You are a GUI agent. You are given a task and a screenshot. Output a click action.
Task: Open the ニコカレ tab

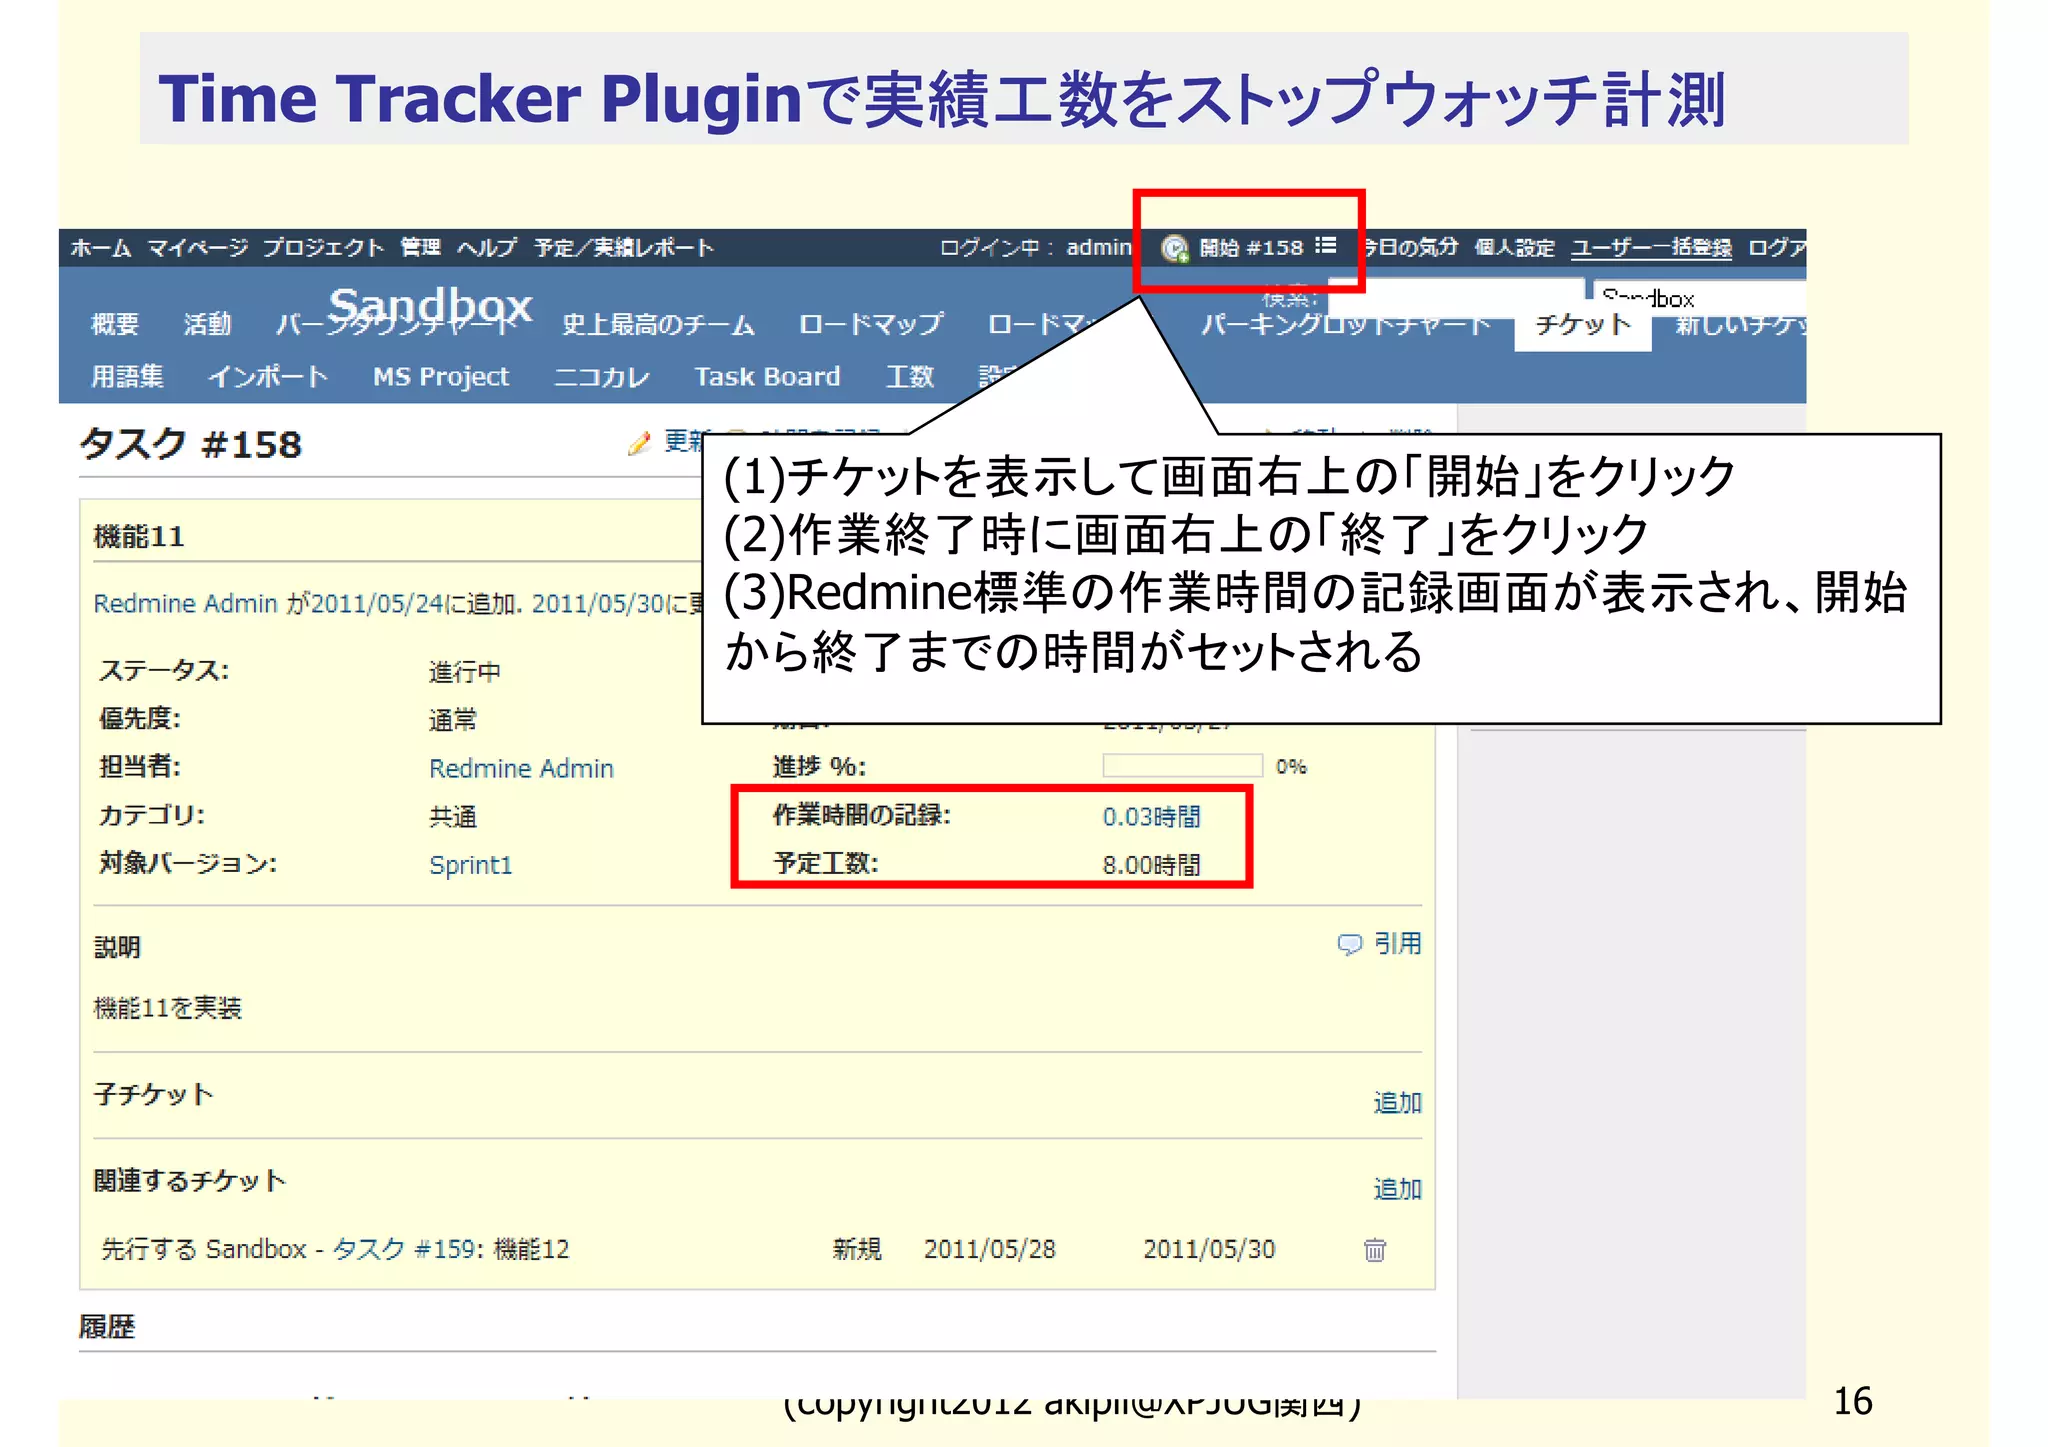pos(602,376)
